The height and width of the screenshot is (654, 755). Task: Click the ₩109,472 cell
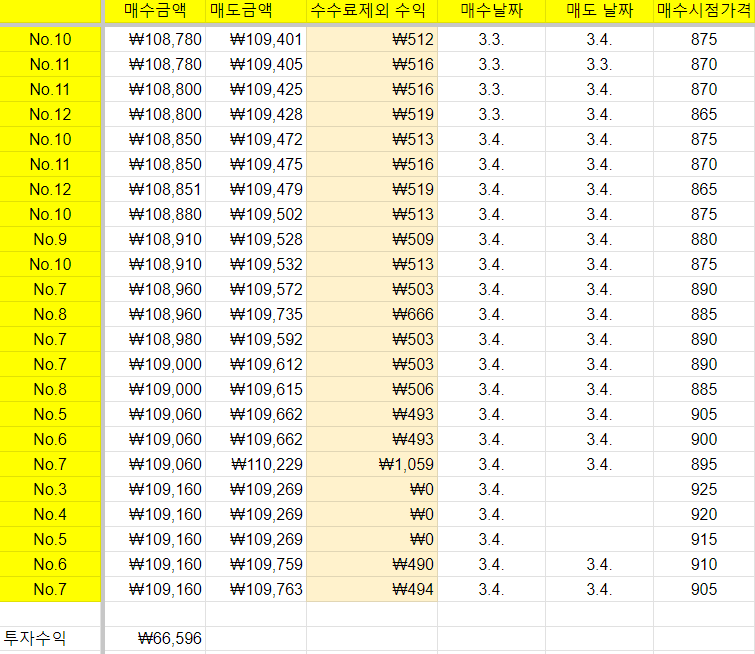(x=256, y=140)
